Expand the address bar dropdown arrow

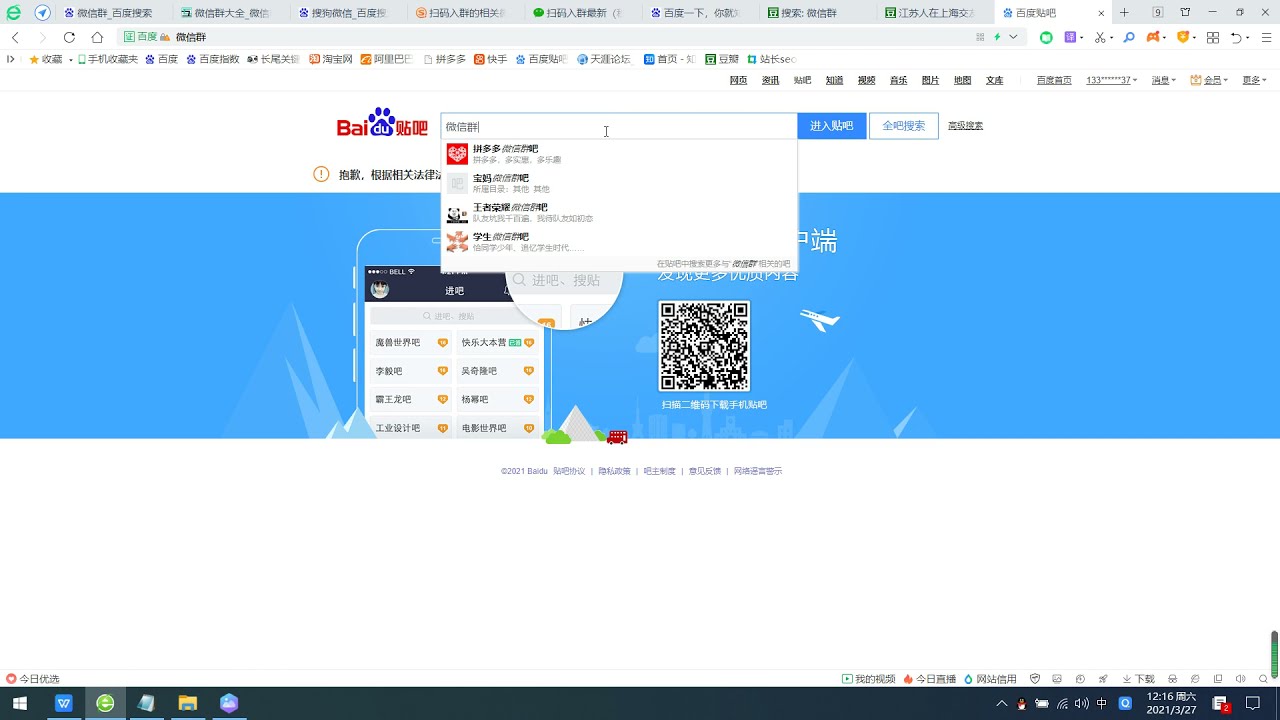(x=1013, y=37)
